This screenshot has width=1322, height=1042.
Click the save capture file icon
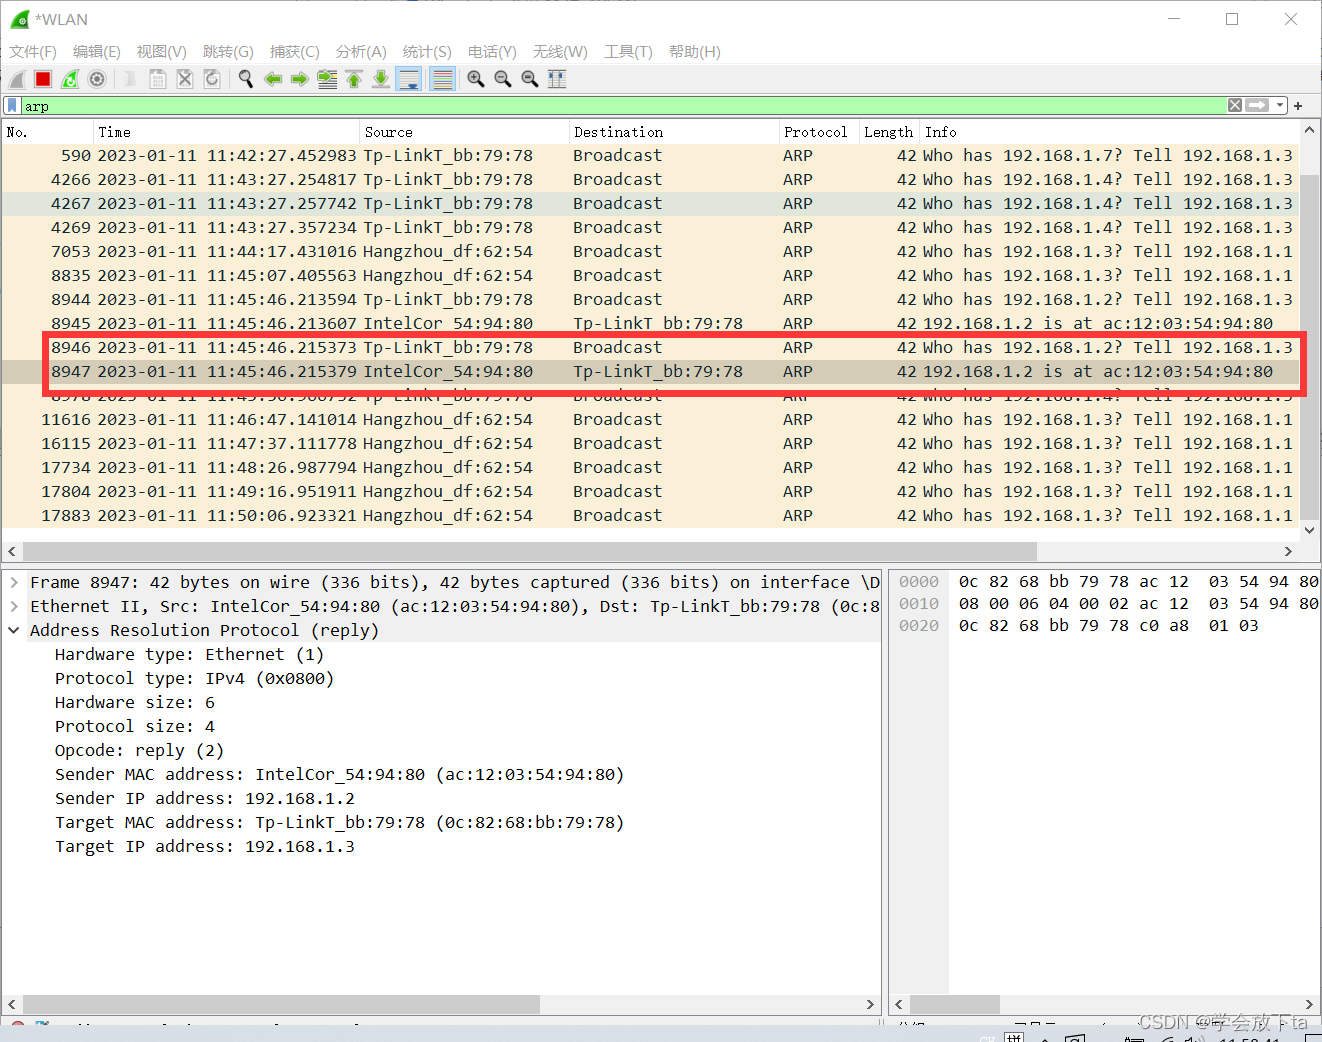pyautogui.click(x=158, y=79)
